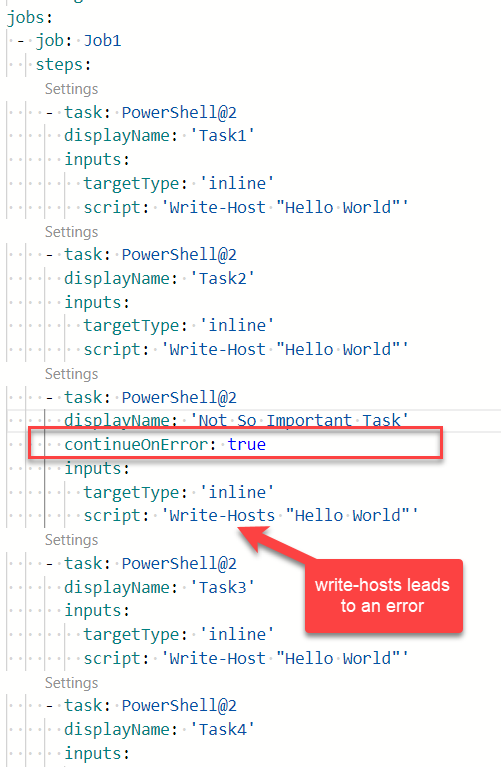Viewport: 501px width, 767px height.
Task: Open Settings link above Not So Important Task
Action: coord(71,374)
